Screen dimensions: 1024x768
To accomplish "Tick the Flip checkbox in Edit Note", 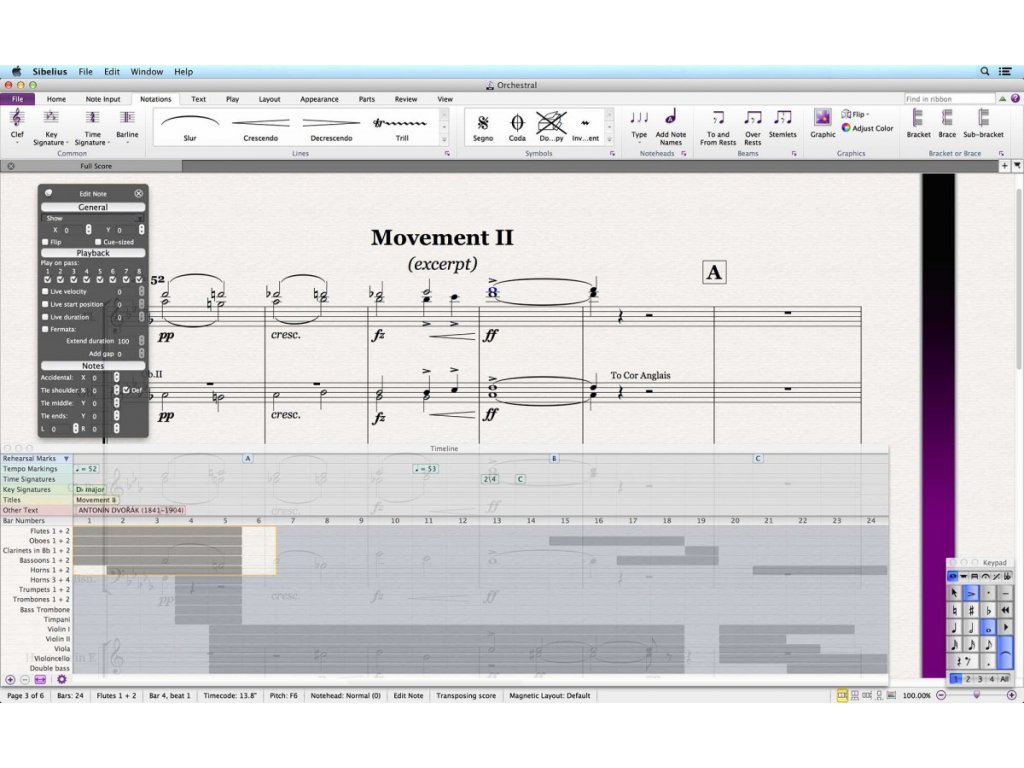I will (45, 242).
